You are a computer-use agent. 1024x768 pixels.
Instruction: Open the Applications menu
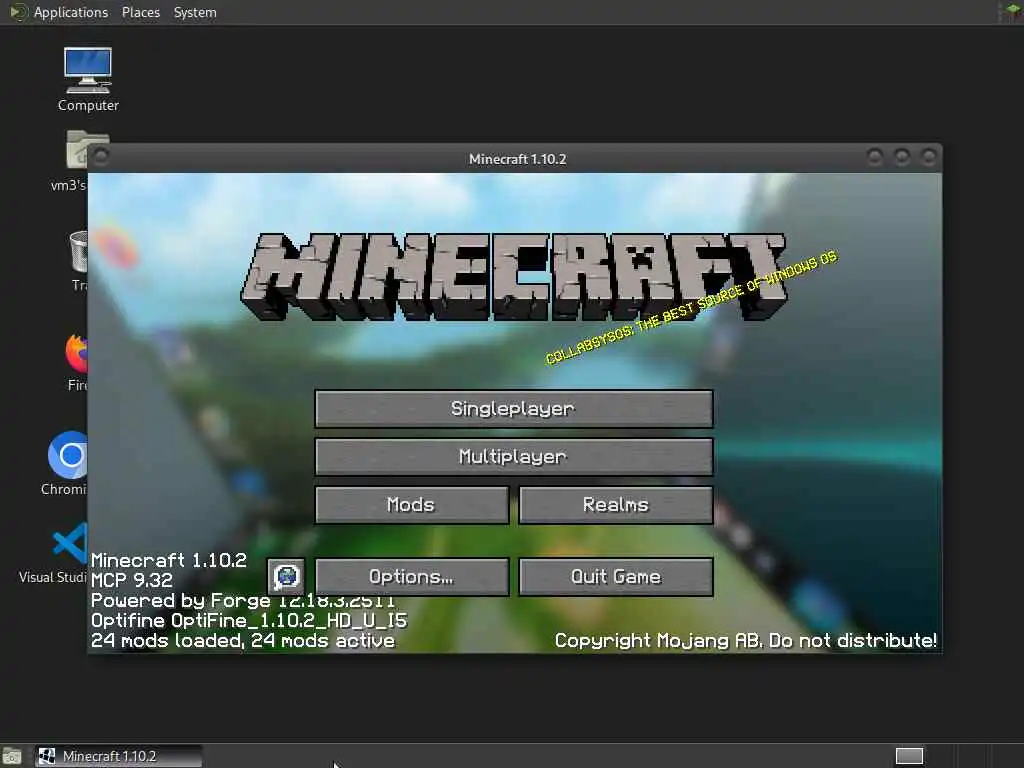pyautogui.click(x=71, y=12)
